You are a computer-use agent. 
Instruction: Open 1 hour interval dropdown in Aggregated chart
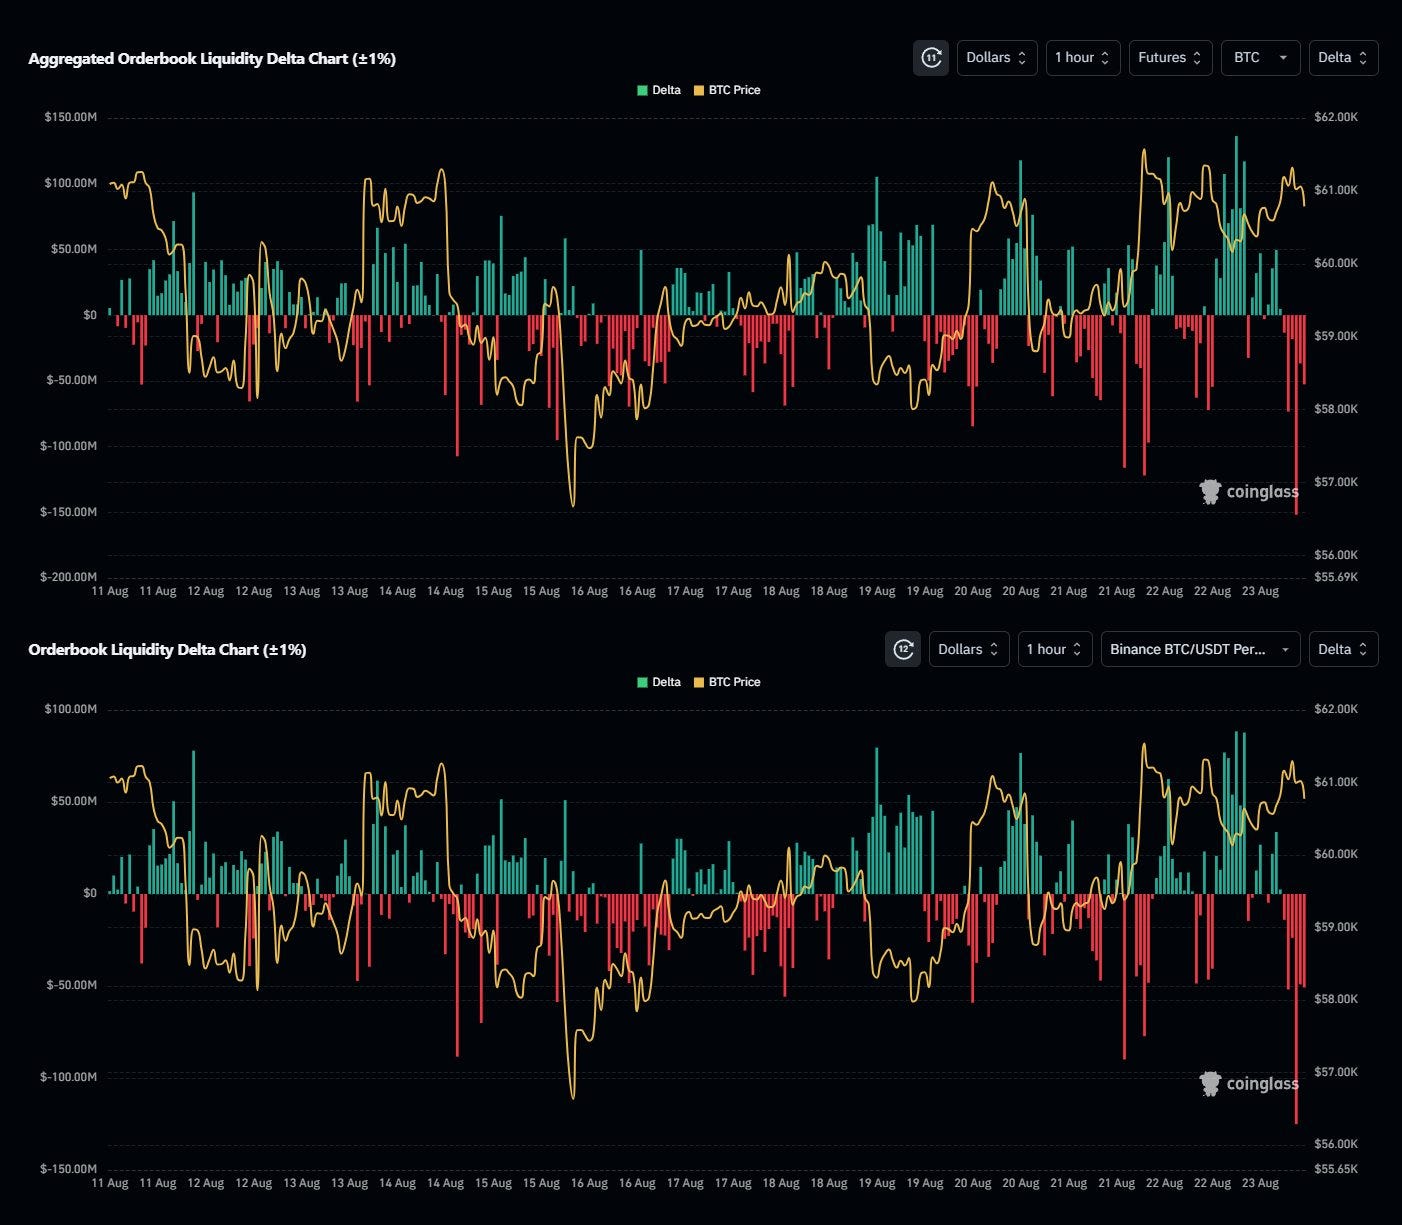coord(1083,58)
